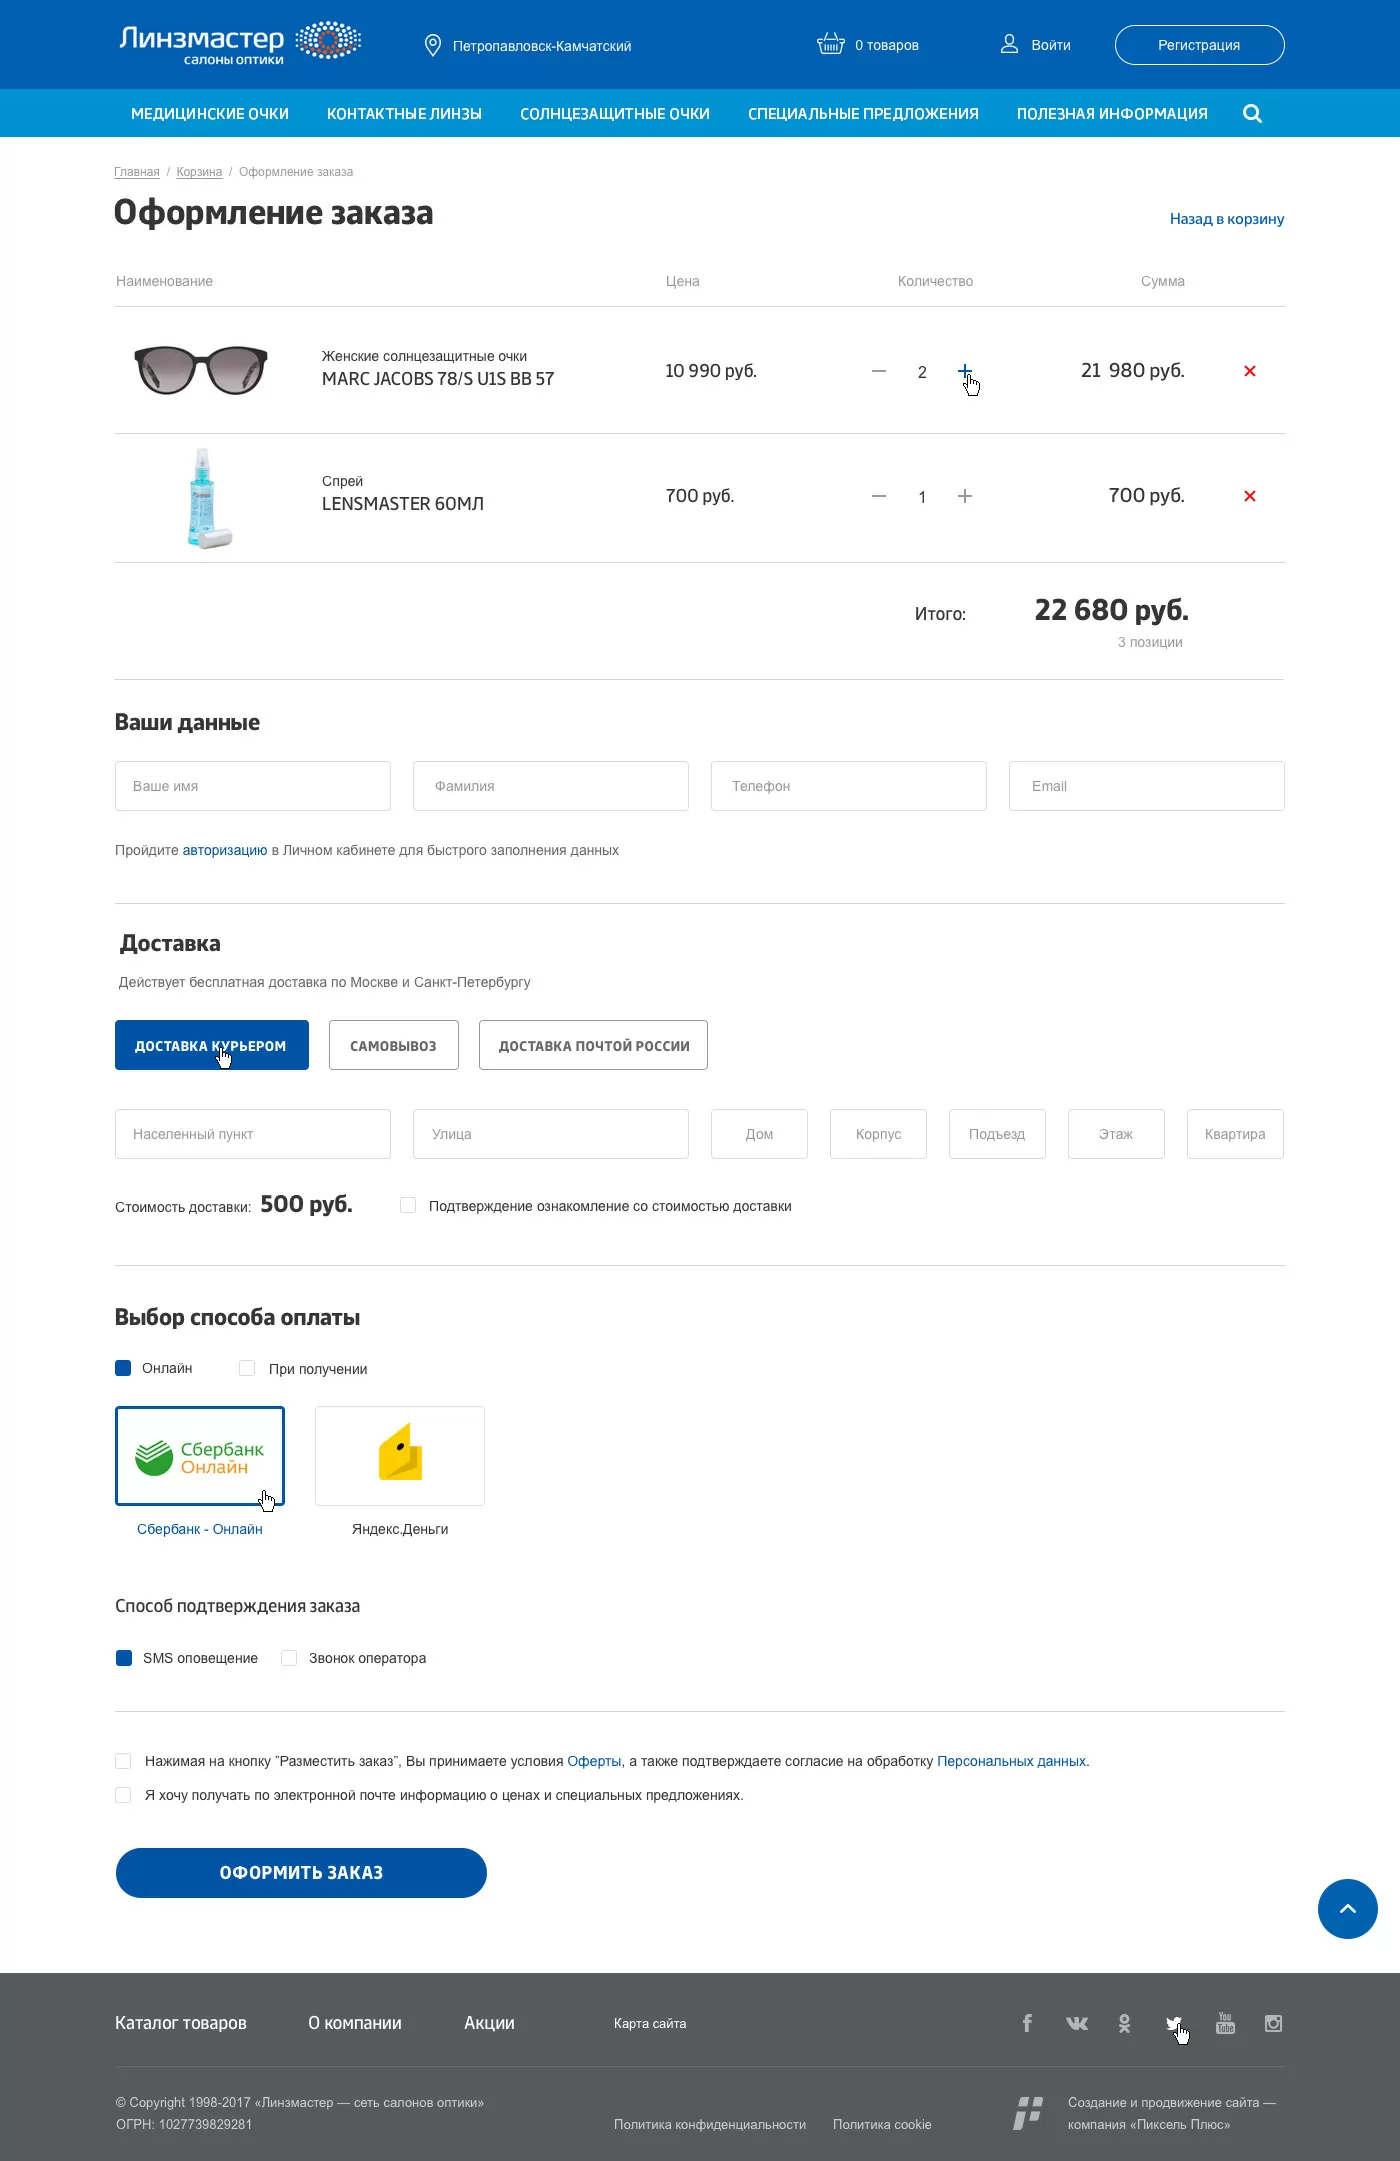
Task: Open Персональных данных link
Action: (1012, 1761)
